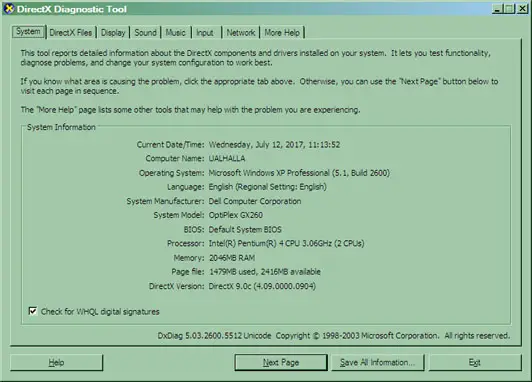Click the Intel Pentium 4 processor value
Screen dimensions: 532x382
286,243
